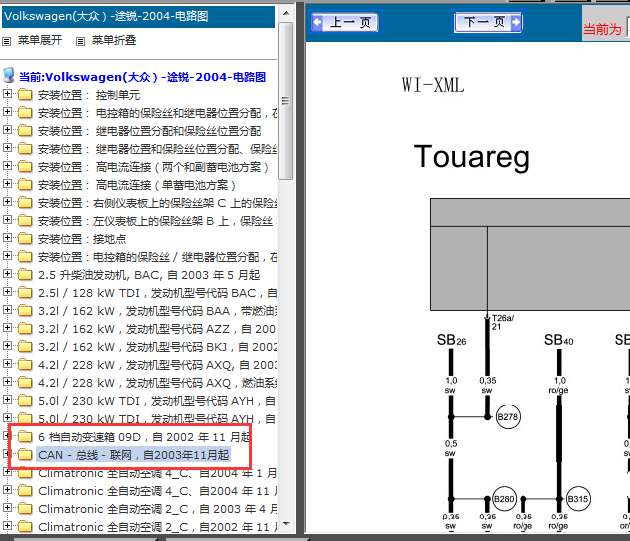
Task: Click folder icon of 安装位置:左仪表板上的保险丝架 B
Action: [25, 221]
